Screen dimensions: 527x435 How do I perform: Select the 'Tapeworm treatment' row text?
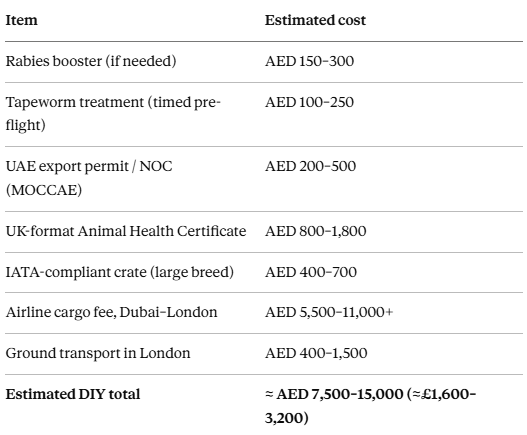click(x=113, y=113)
